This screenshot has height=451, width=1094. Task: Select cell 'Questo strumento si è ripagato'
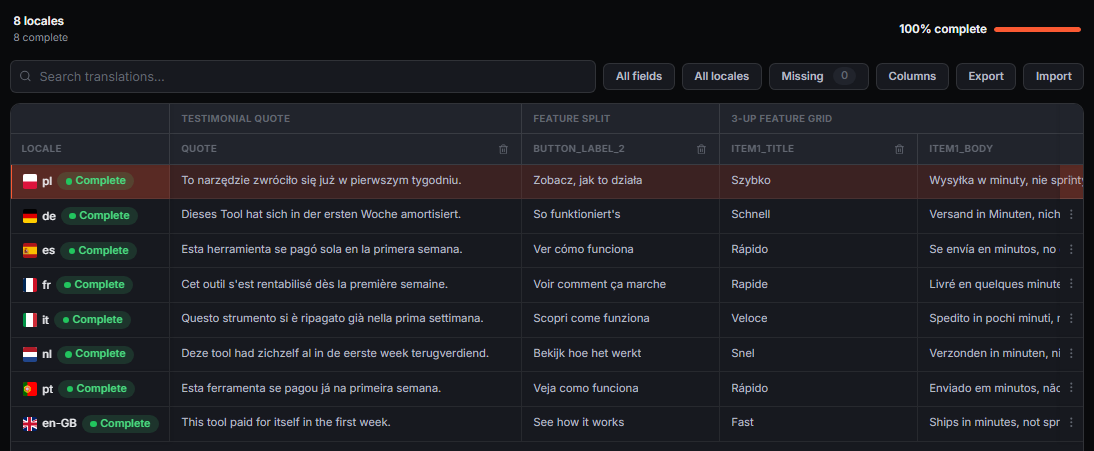pos(345,319)
